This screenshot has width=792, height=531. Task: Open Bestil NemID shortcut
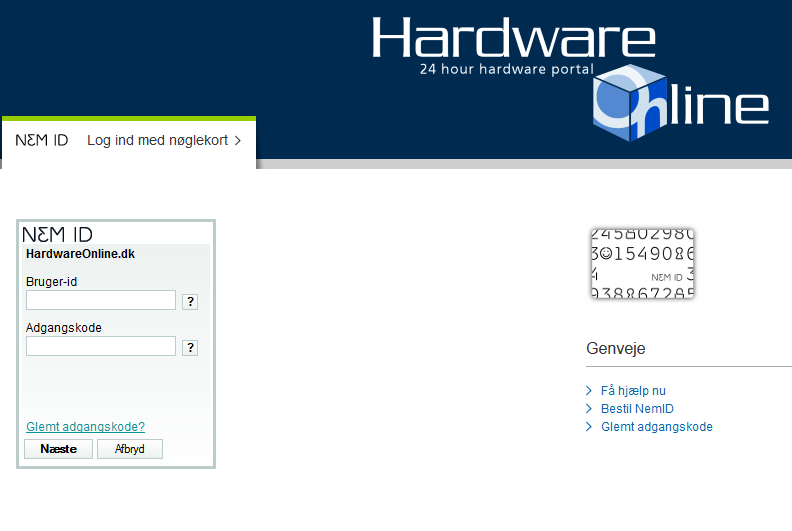click(x=637, y=408)
